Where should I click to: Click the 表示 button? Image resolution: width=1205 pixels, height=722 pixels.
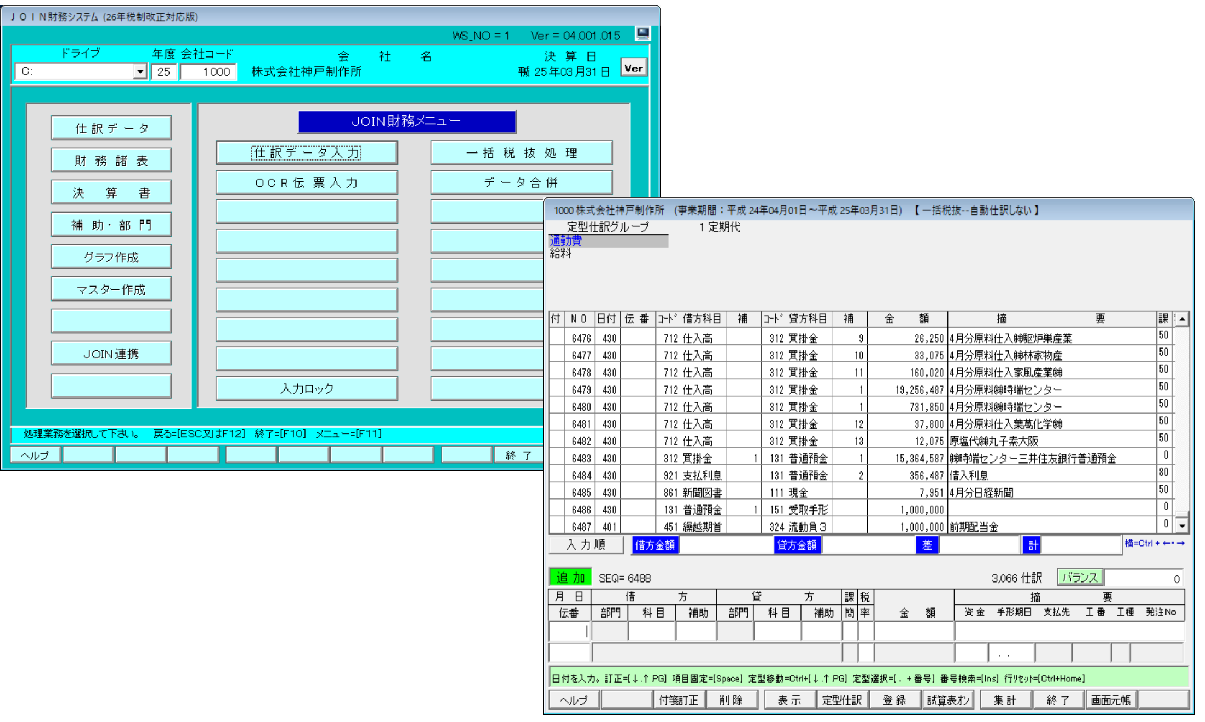(789, 700)
